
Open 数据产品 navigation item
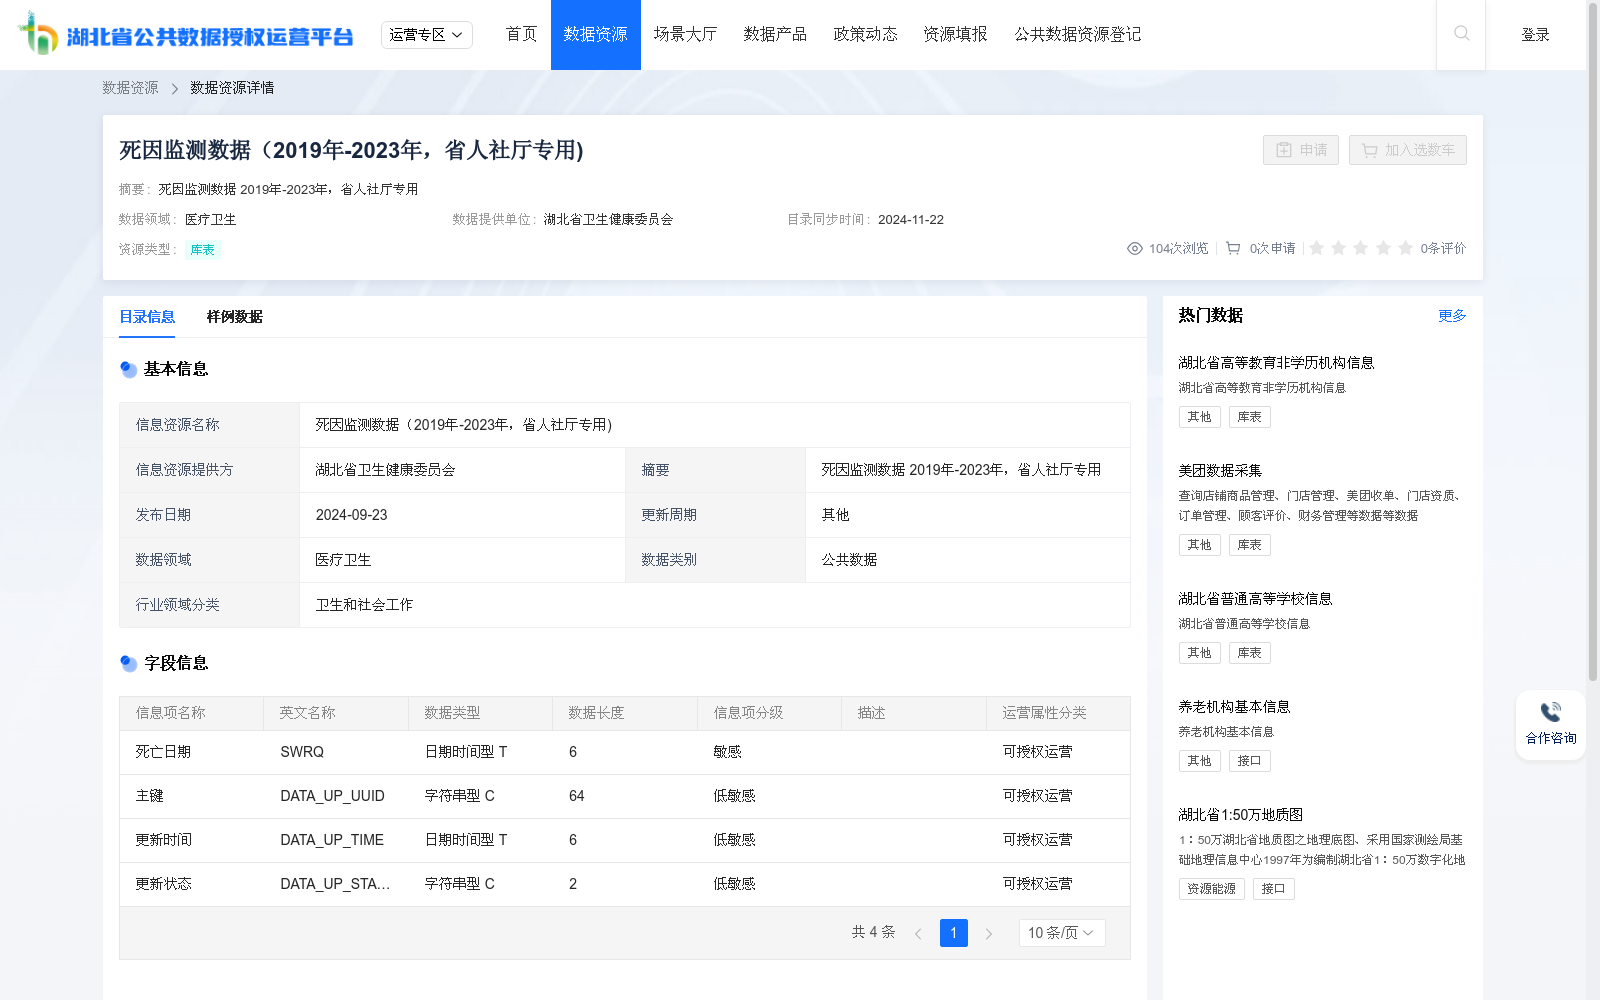point(775,34)
